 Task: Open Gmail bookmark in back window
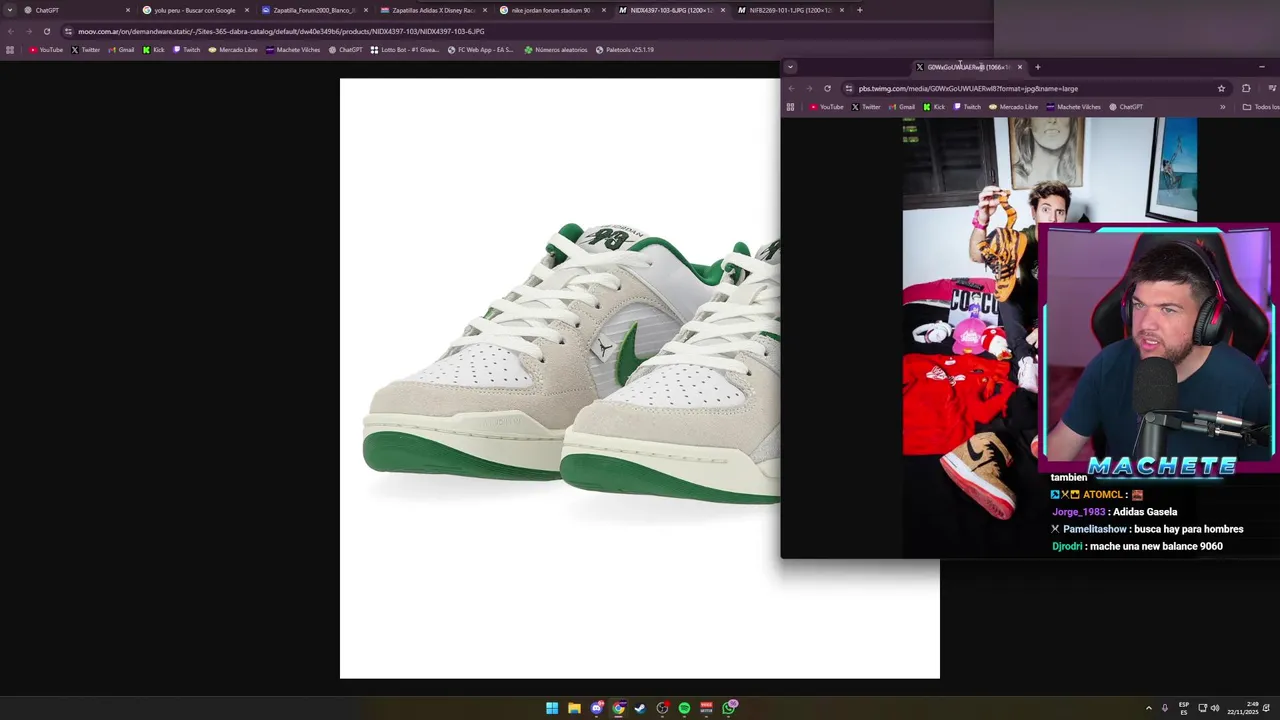point(121,50)
